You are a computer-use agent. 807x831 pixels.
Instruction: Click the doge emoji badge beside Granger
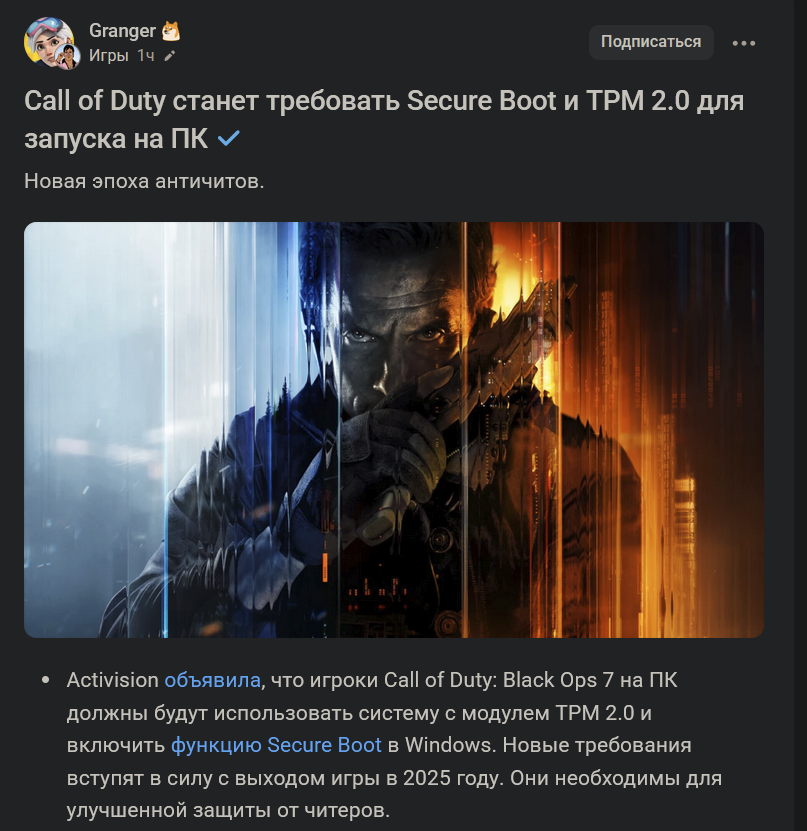[x=170, y=31]
